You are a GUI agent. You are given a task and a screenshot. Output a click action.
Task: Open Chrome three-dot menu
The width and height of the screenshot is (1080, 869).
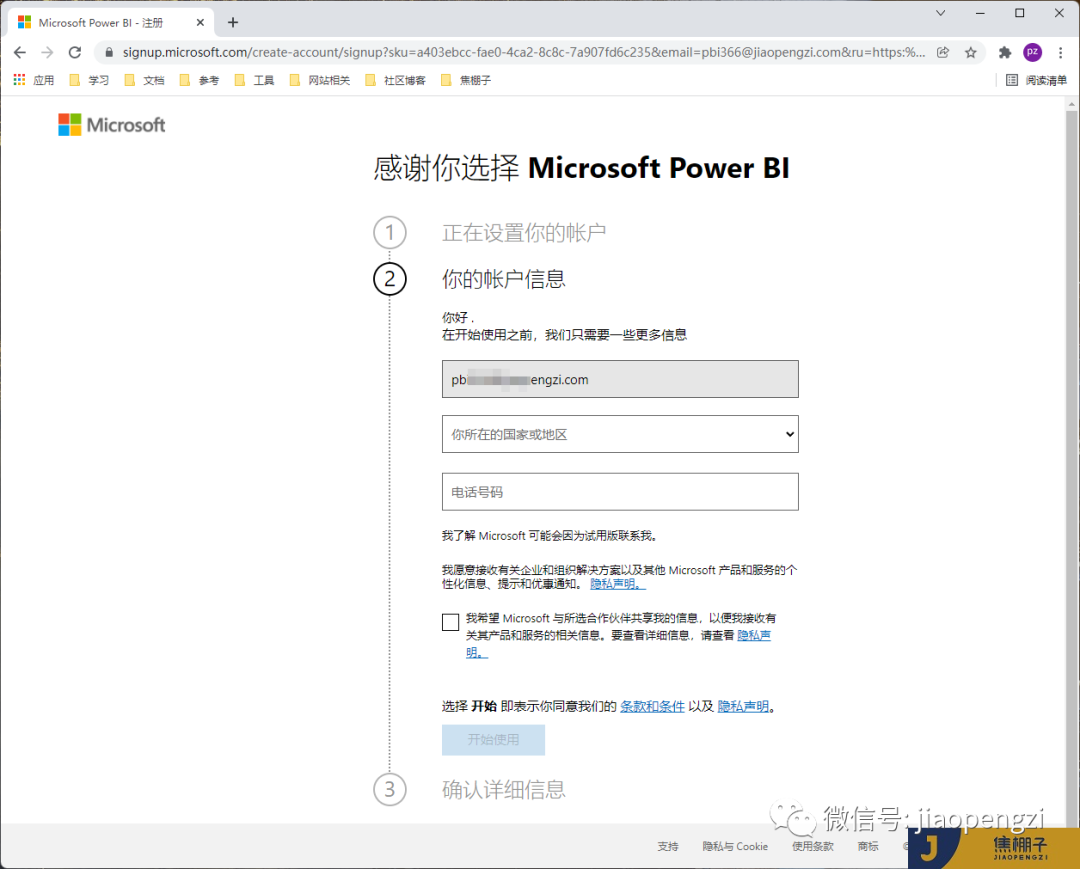1061,52
